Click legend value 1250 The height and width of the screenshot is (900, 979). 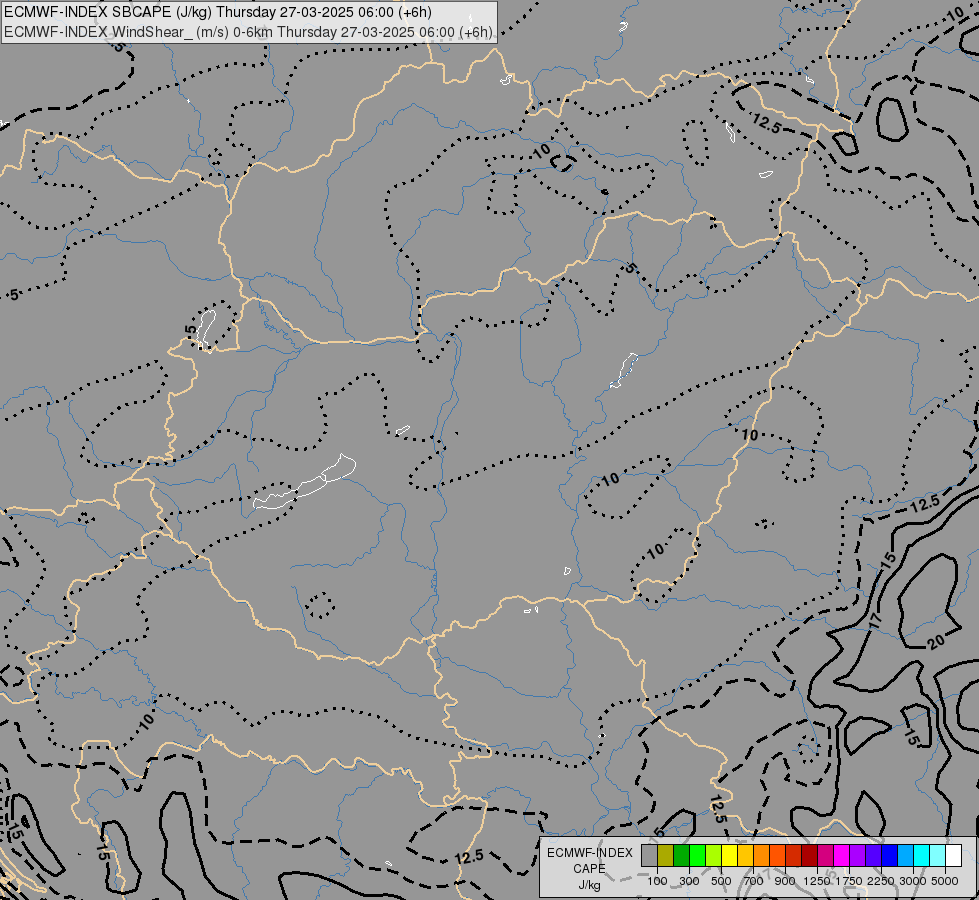pyautogui.click(x=817, y=881)
